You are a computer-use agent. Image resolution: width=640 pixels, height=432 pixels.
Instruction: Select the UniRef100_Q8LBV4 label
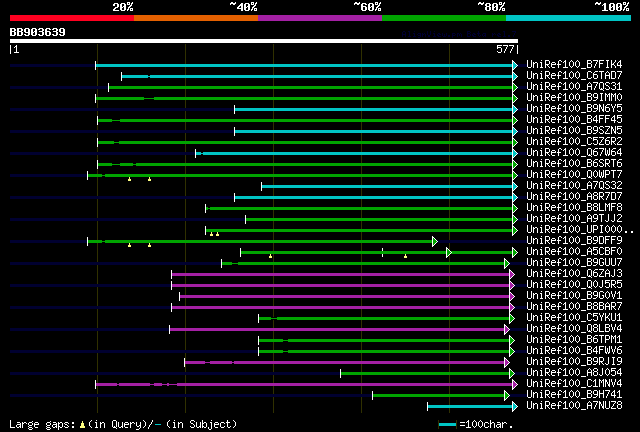click(x=574, y=329)
